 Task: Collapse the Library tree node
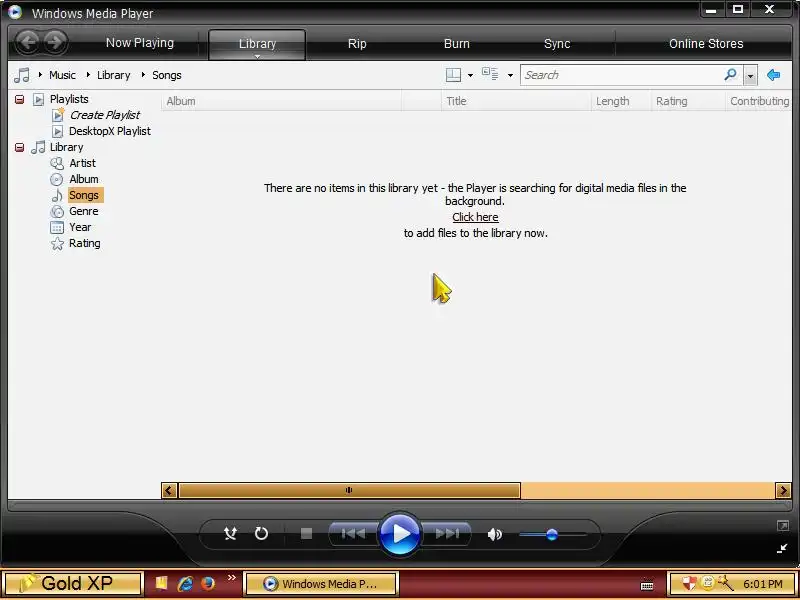19,147
